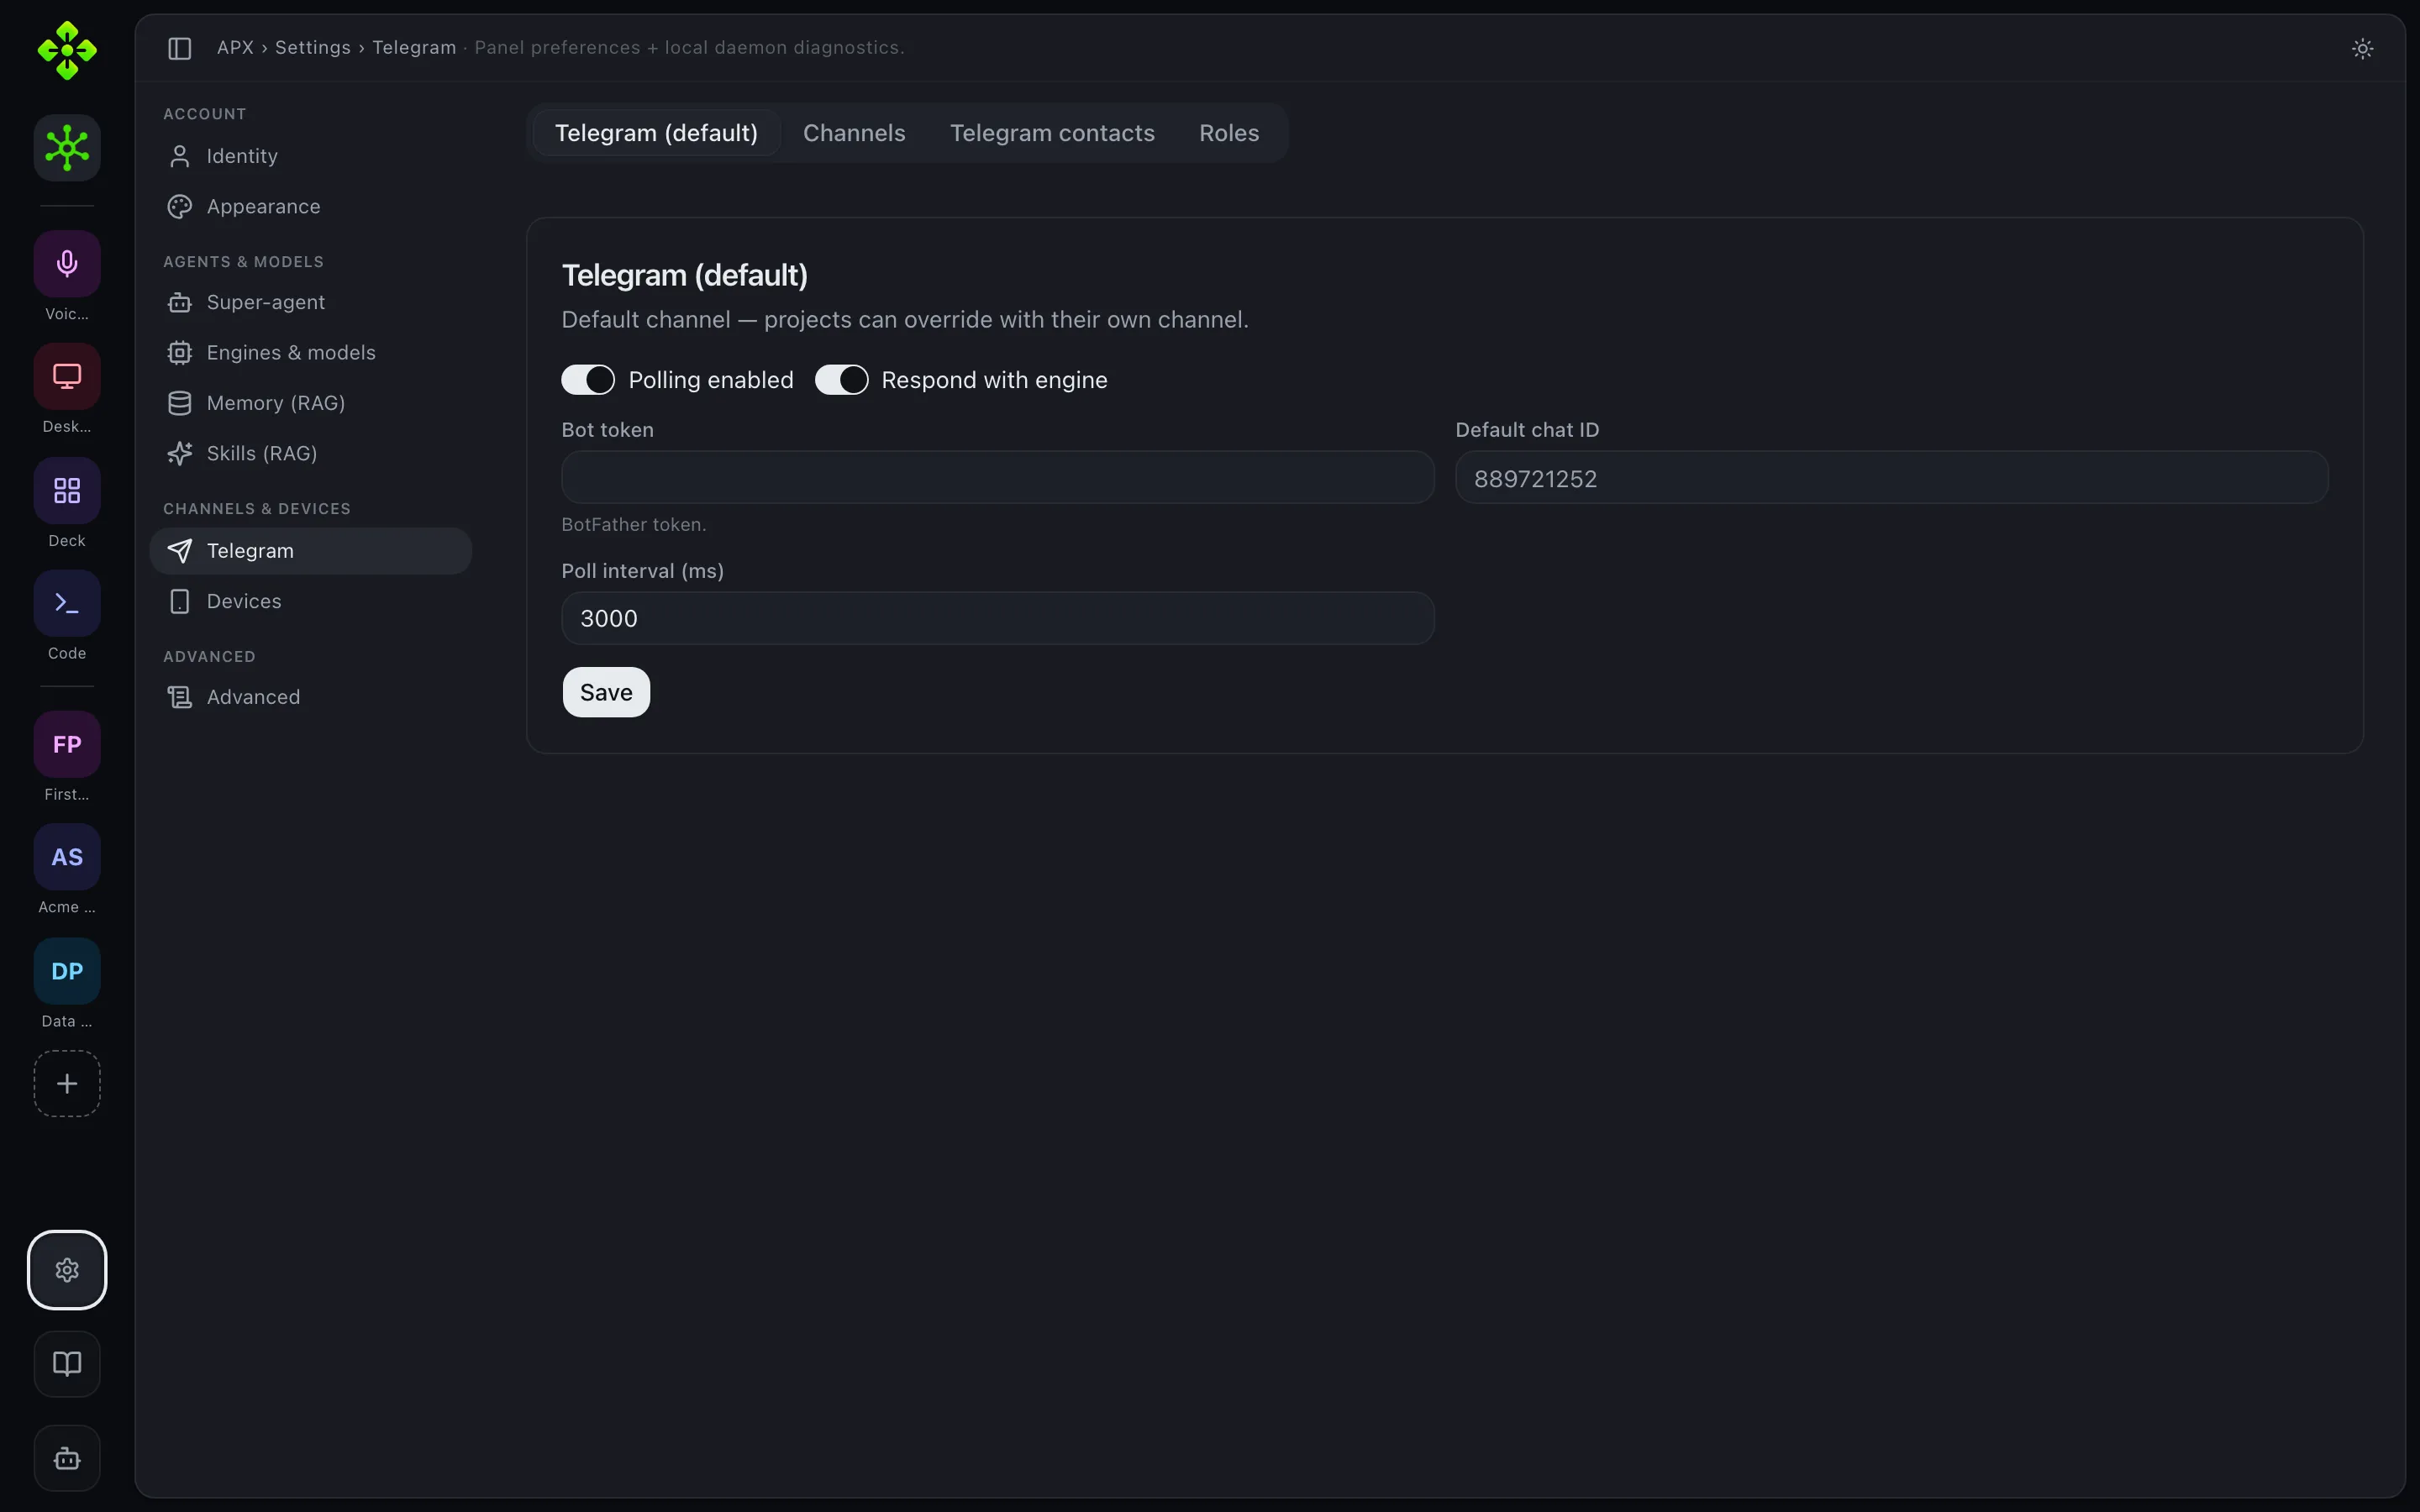Screen dimensions: 2420x1512
Task: Open the Deck grid icon
Action: [67, 491]
